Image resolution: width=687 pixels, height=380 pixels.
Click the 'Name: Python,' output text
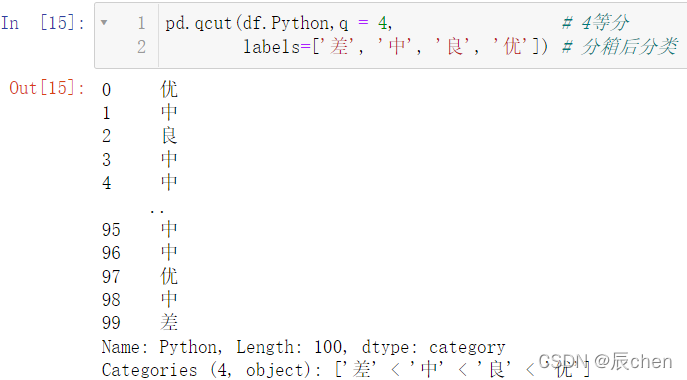point(162,347)
